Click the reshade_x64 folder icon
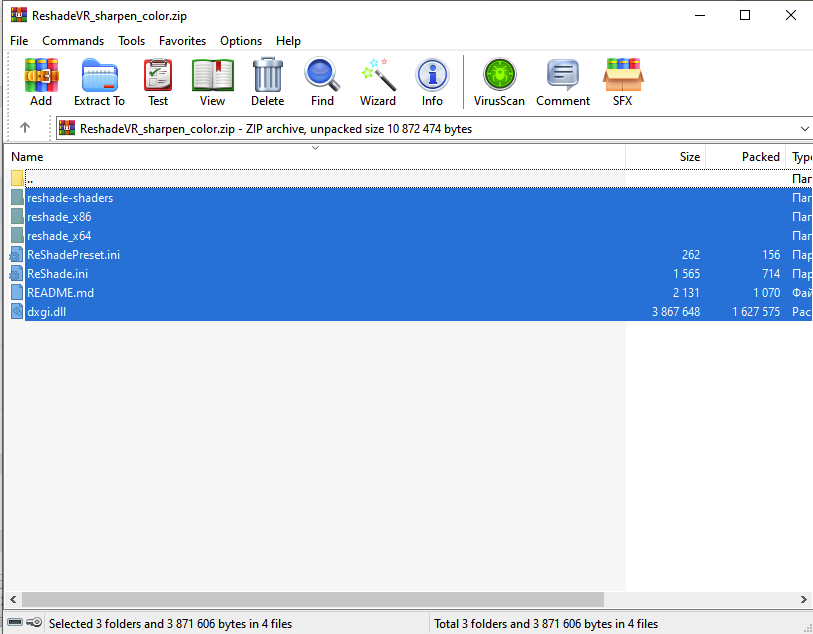 17,236
